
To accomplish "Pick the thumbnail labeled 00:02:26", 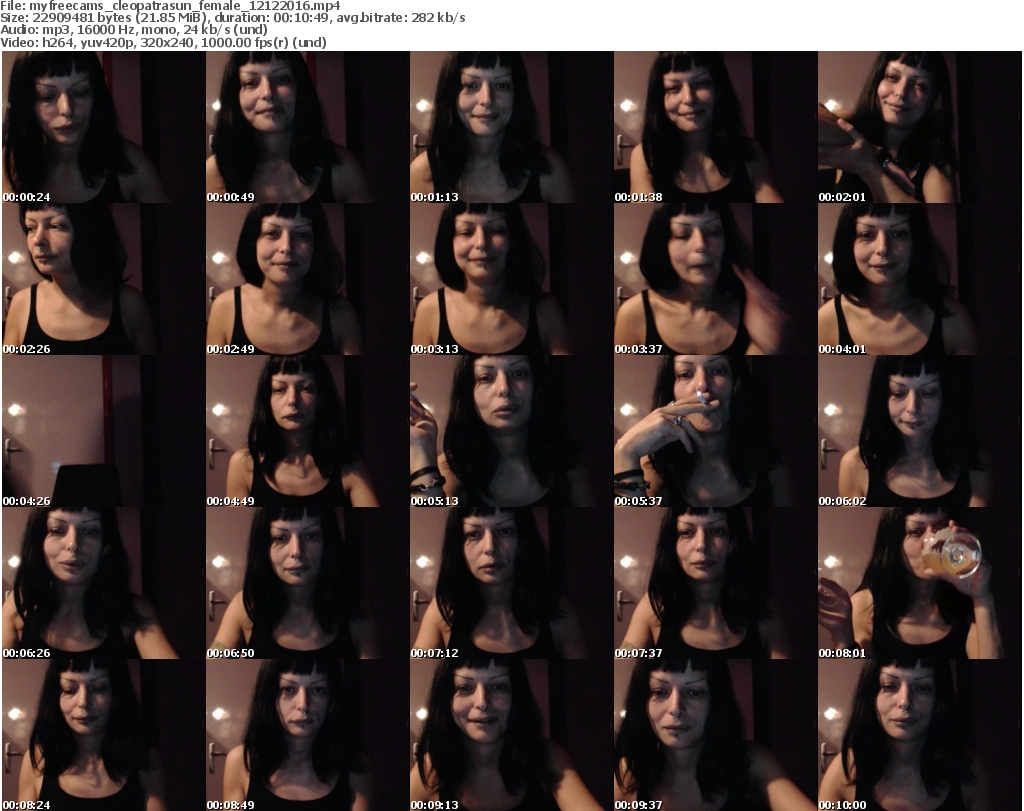I will (103, 279).
